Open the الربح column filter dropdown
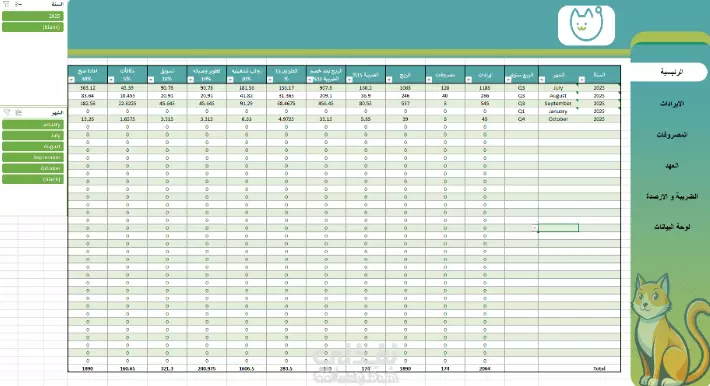 point(389,80)
